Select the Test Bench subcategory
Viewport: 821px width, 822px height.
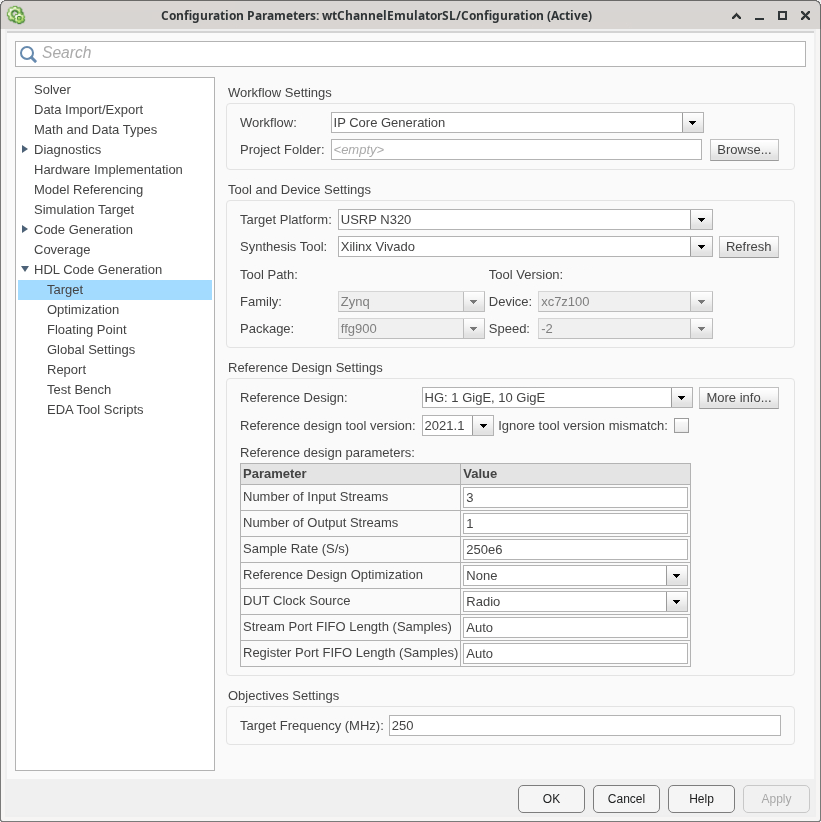[79, 390]
